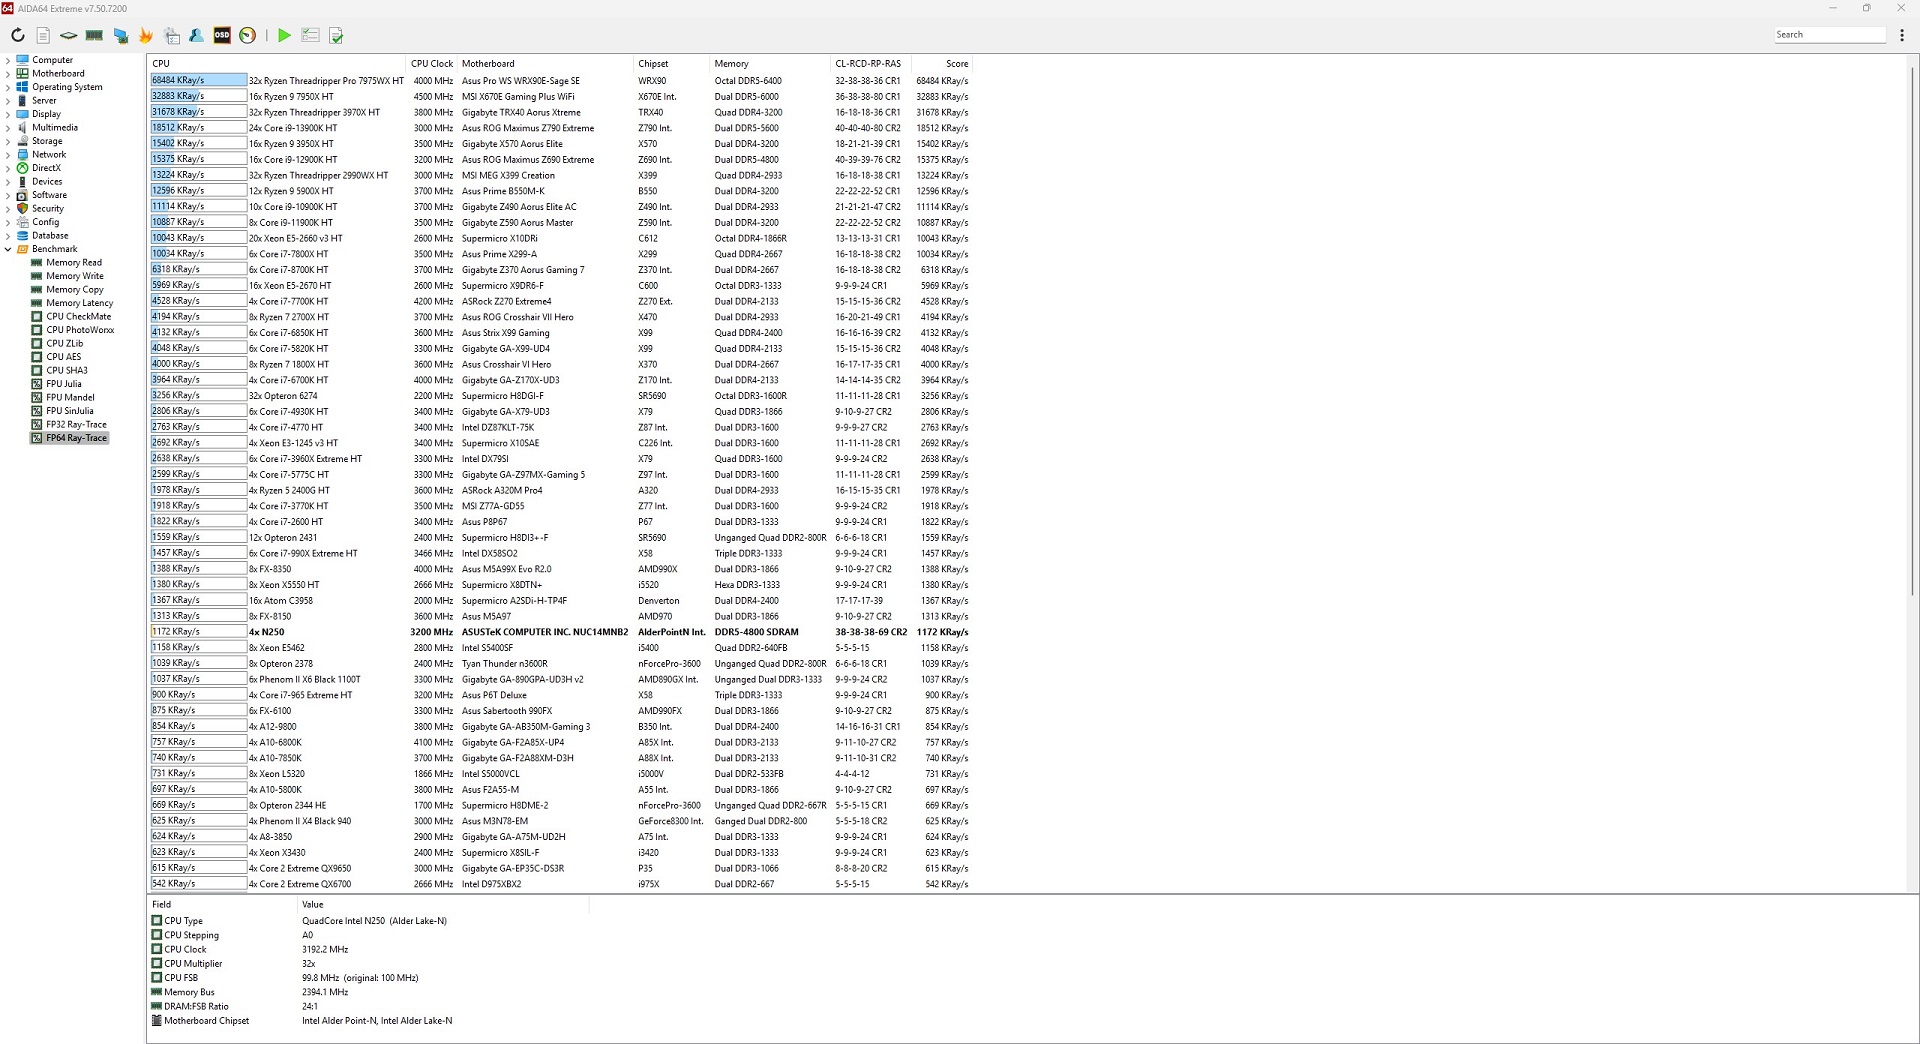Open the Report icon in toolbar
This screenshot has height=1044, width=1920.
43,35
